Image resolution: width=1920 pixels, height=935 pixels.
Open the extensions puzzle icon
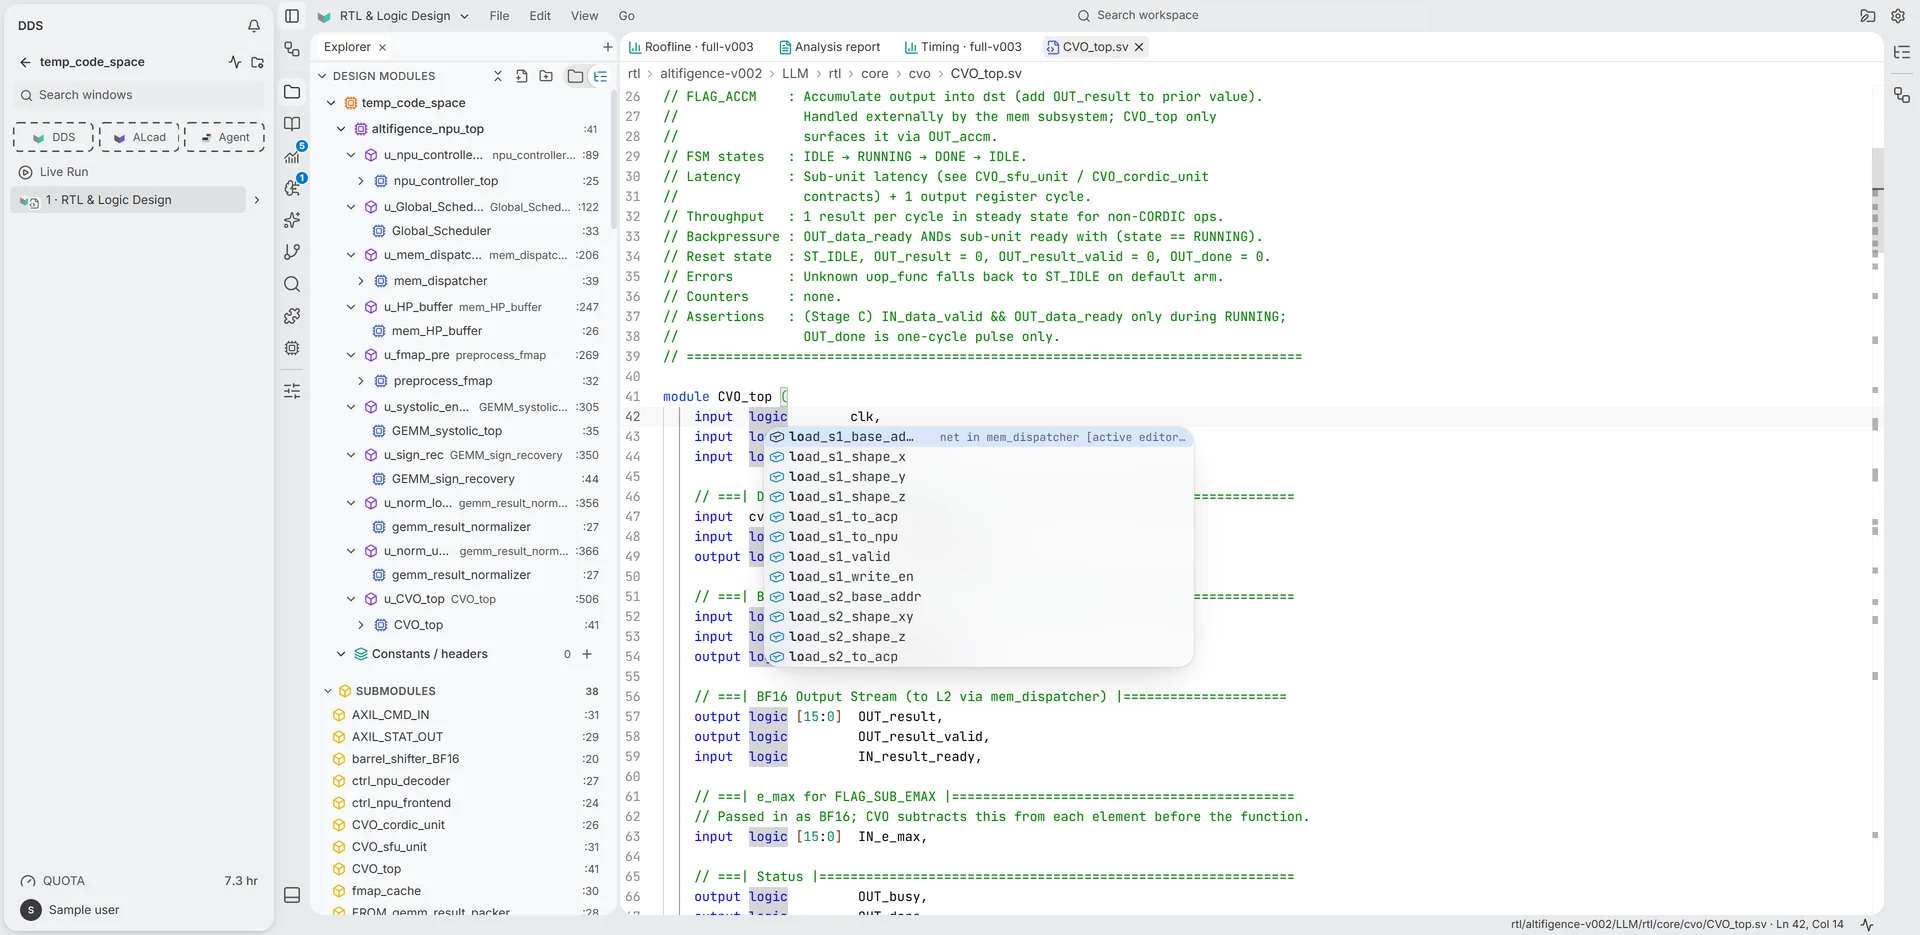point(292,316)
